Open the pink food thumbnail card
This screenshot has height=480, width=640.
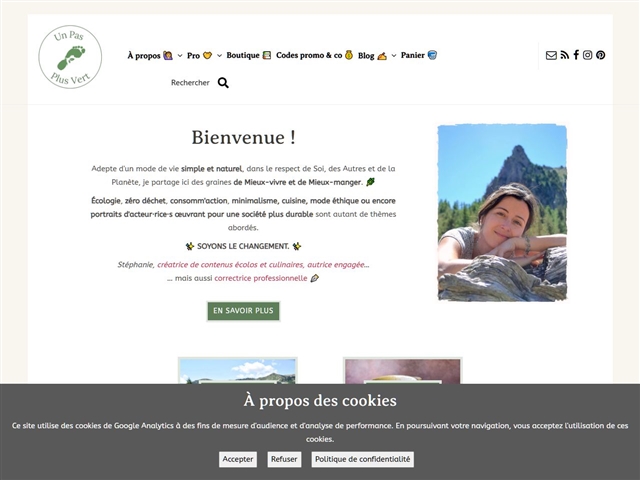tap(402, 371)
